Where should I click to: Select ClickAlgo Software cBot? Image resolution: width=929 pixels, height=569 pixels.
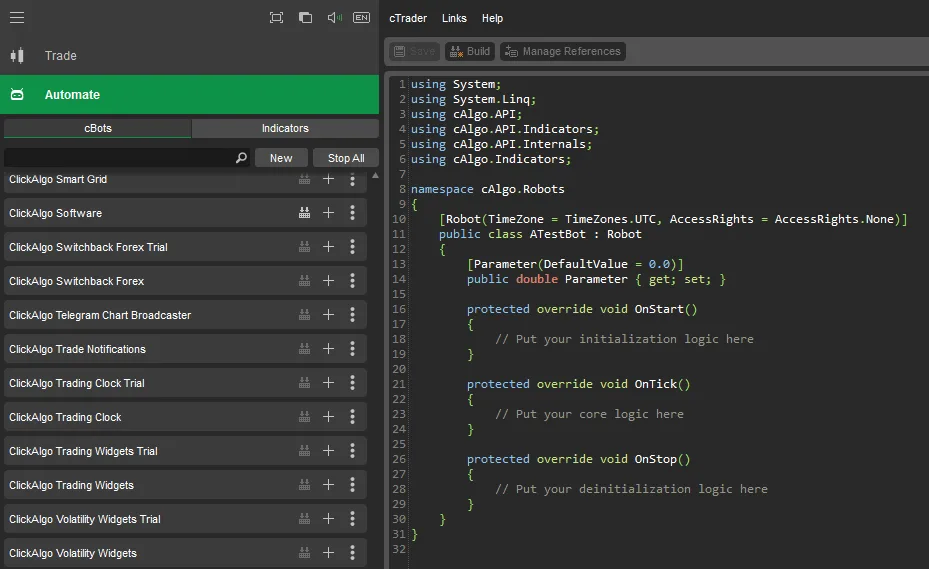185,213
